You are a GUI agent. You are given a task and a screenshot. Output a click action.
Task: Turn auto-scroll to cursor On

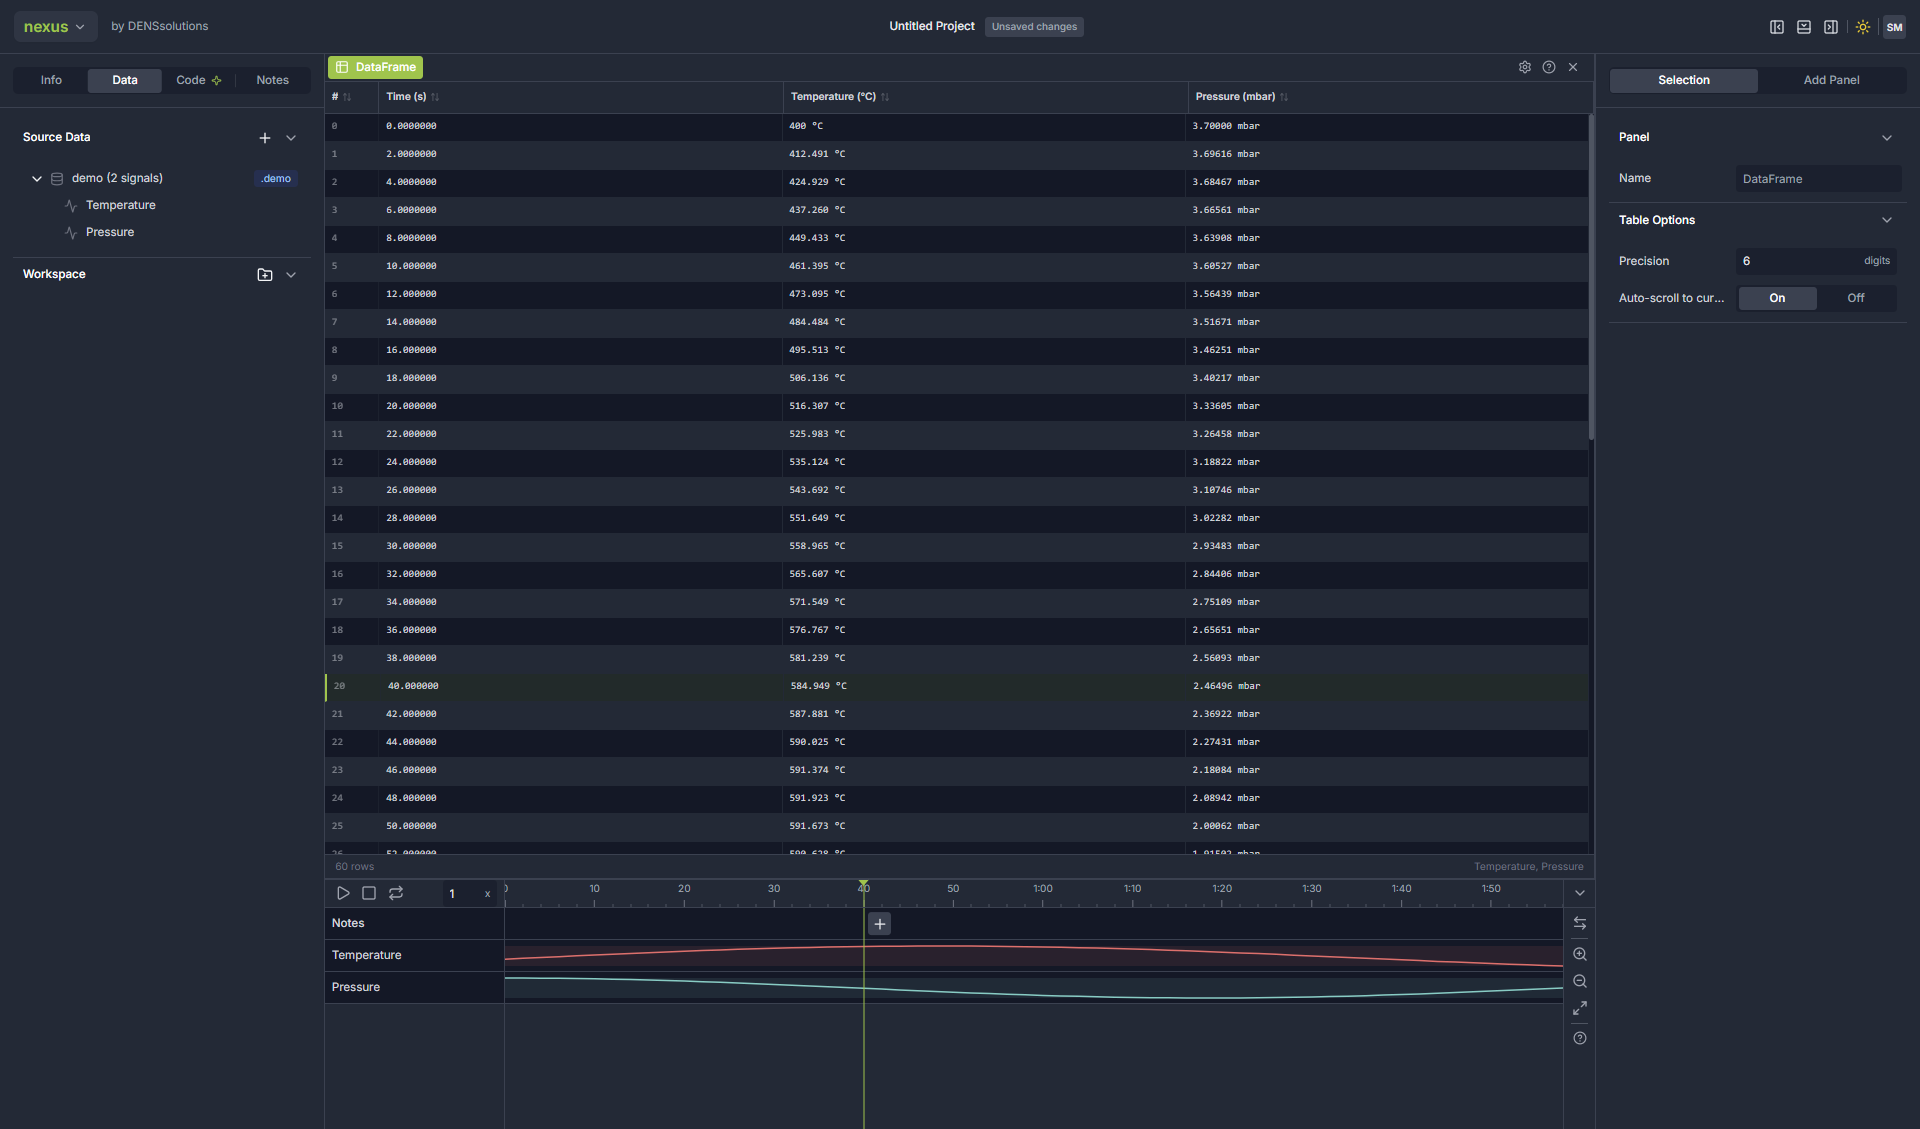pos(1777,298)
